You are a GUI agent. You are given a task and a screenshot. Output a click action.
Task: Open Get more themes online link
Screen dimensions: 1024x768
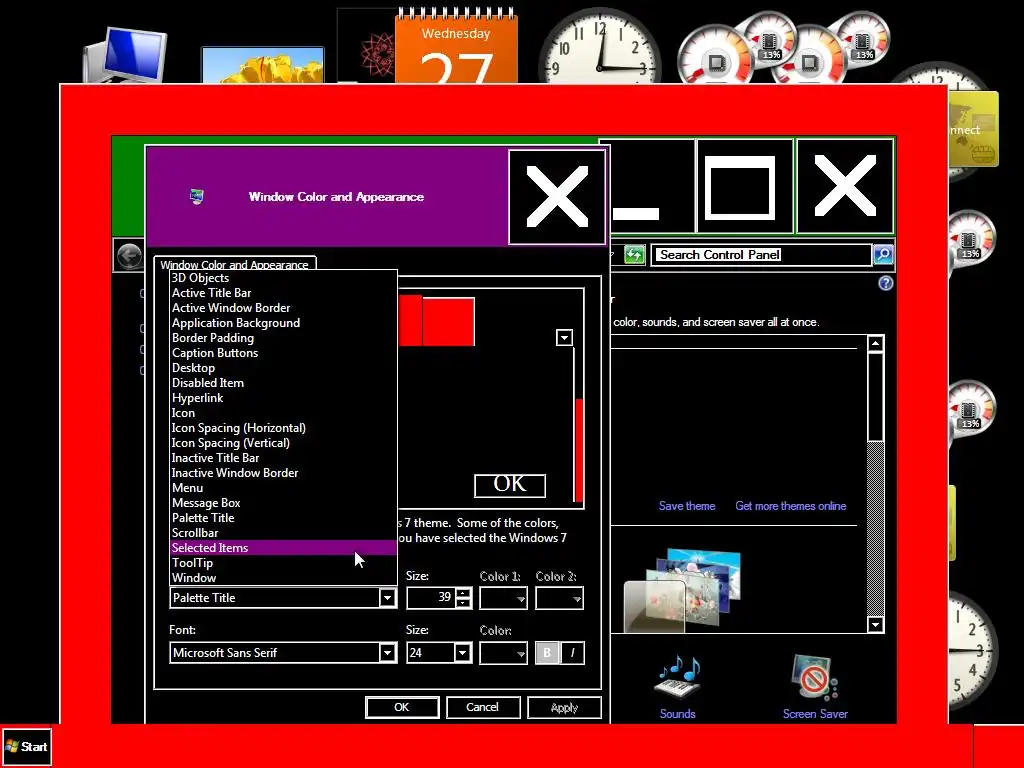(790, 506)
